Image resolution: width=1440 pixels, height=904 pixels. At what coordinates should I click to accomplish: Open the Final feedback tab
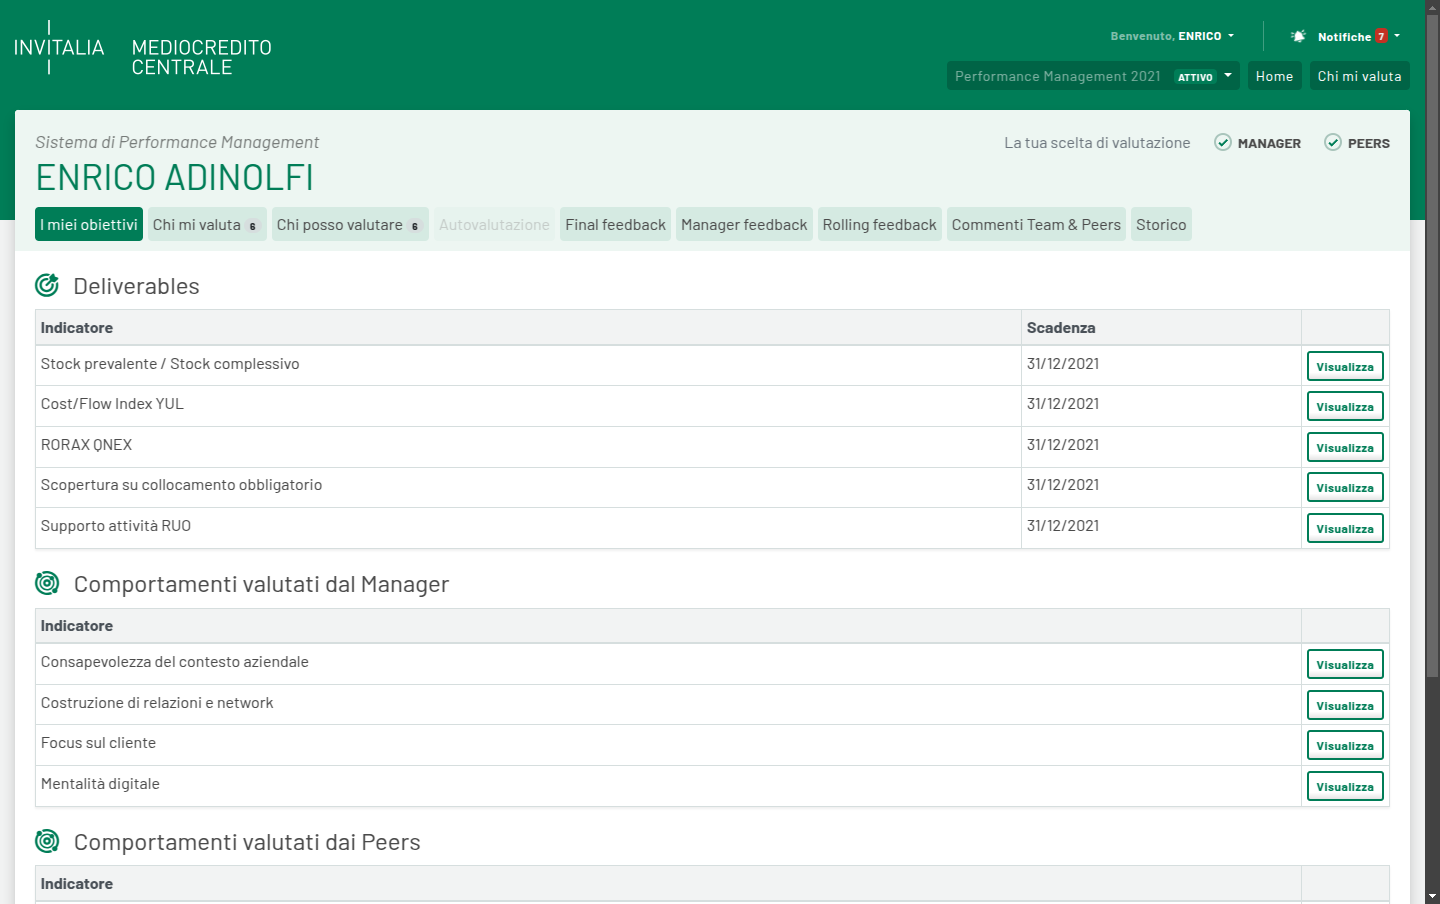(x=615, y=224)
